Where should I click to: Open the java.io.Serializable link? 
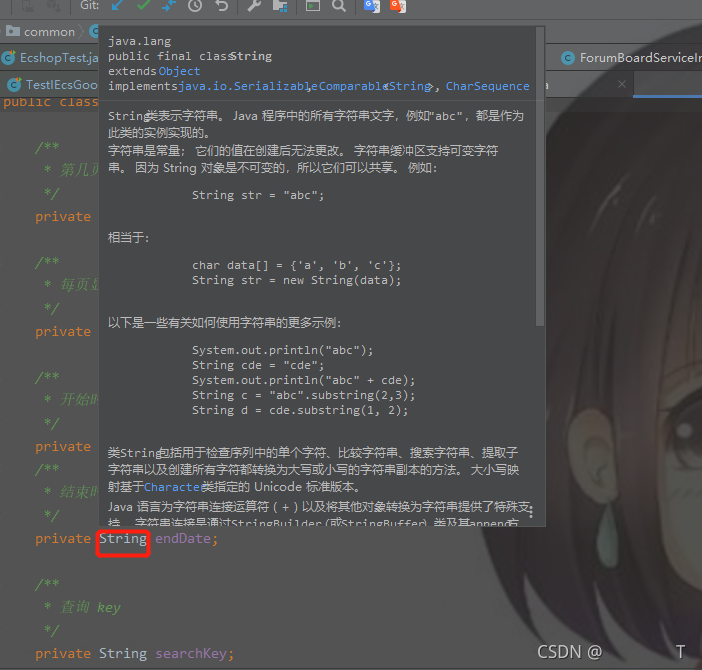coord(248,86)
